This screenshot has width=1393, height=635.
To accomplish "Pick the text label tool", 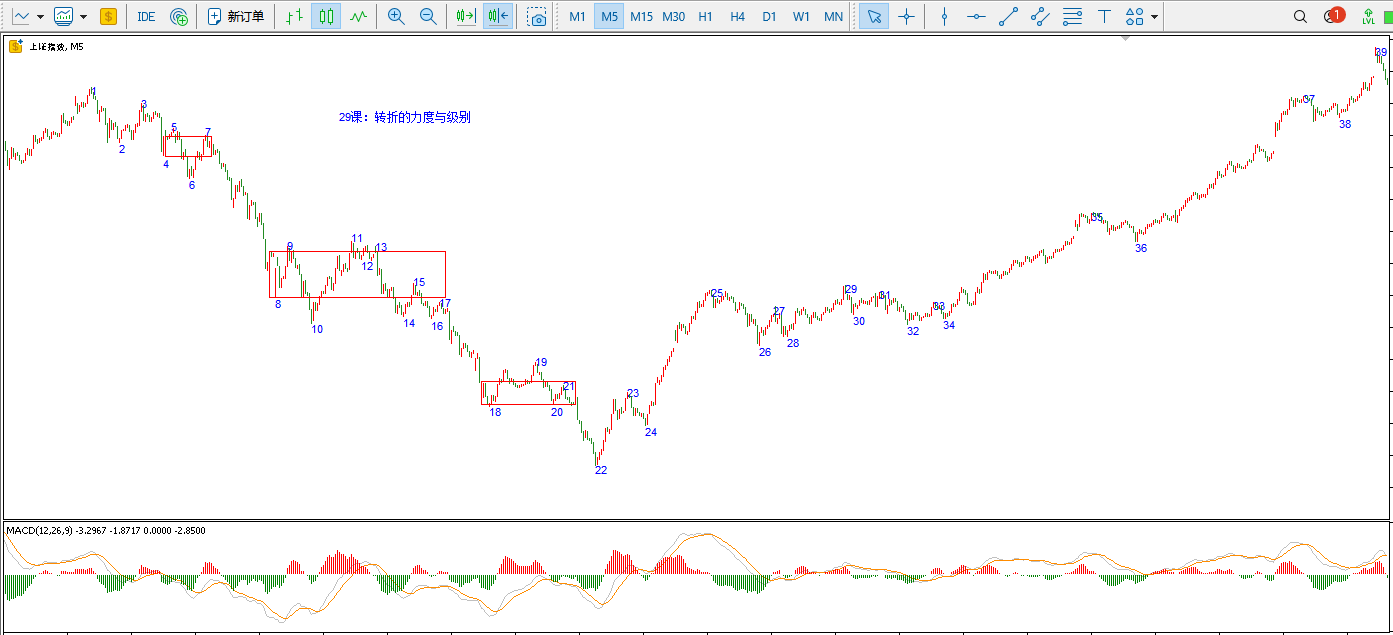I will (x=1104, y=16).
